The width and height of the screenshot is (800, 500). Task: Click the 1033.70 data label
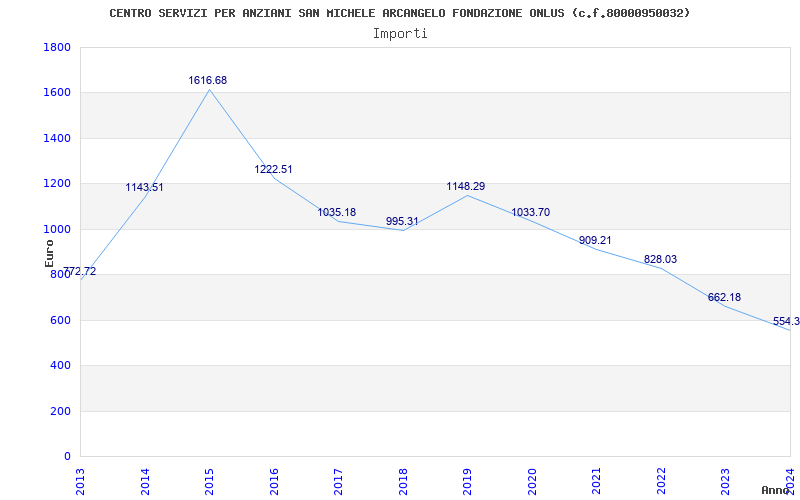(531, 212)
